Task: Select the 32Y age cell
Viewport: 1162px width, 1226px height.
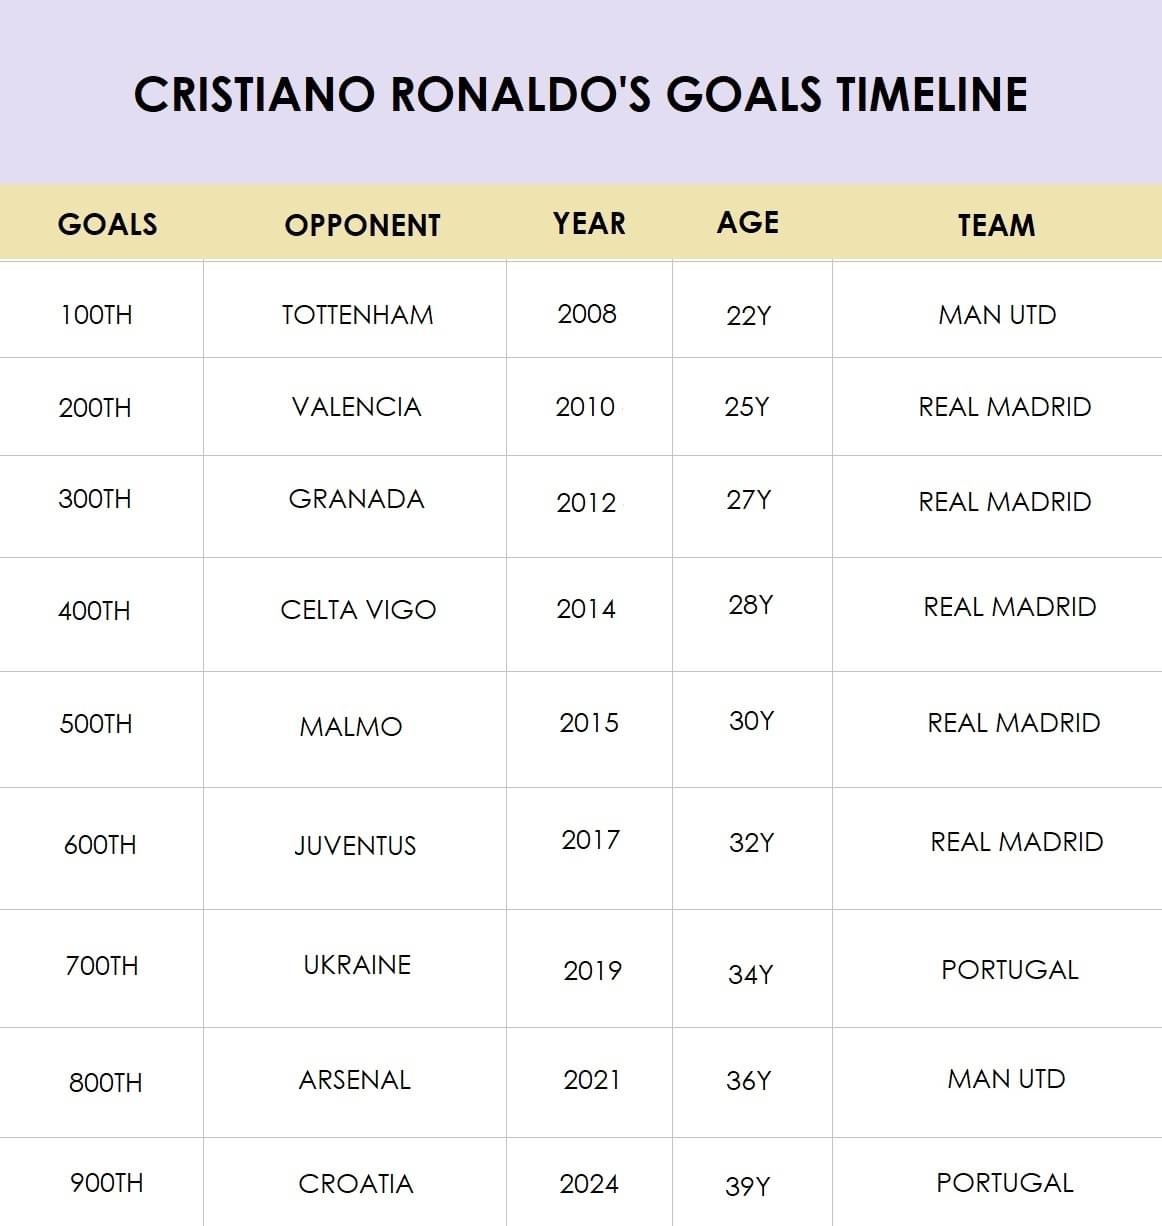Action: (x=751, y=843)
